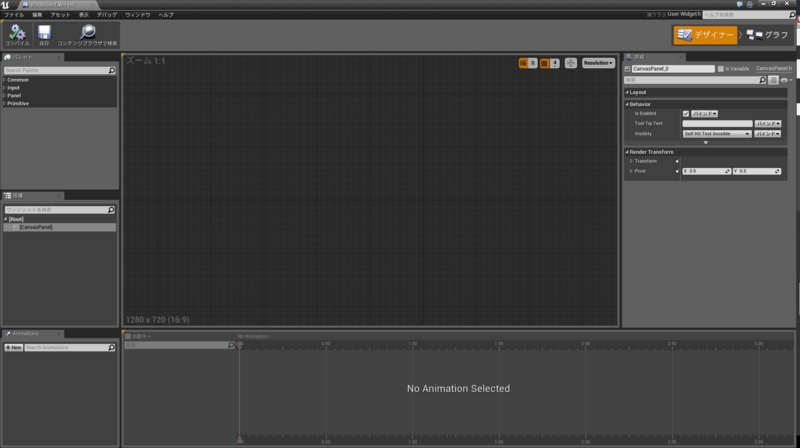
Task: Open the ウィンドウ menu
Action: (138, 15)
